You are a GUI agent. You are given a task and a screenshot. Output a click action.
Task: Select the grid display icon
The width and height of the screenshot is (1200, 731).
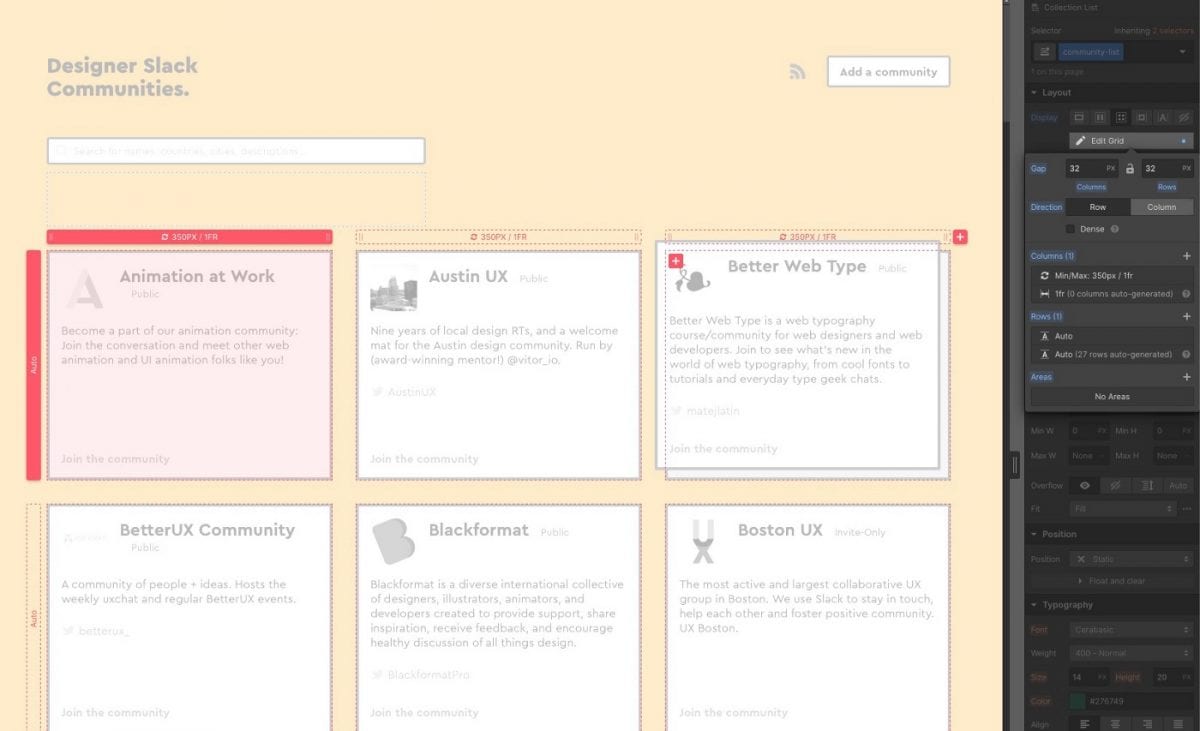coord(1121,117)
